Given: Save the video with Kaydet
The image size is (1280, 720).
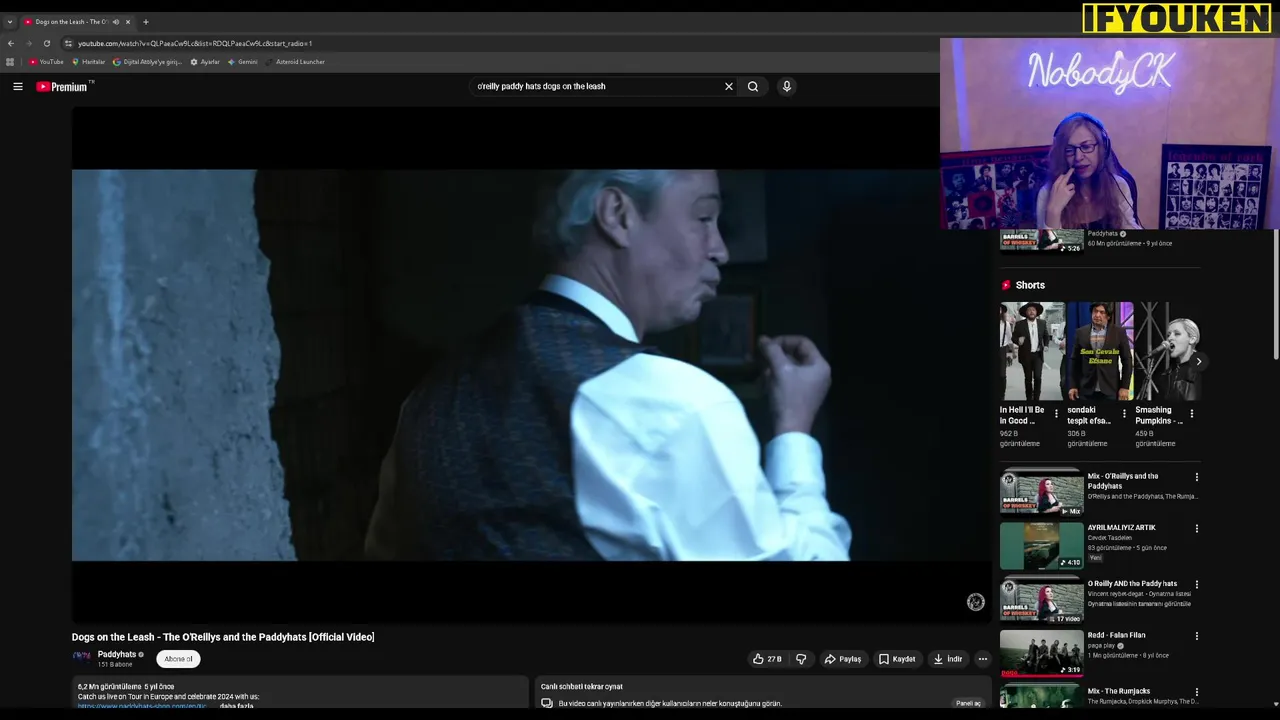Looking at the screenshot, I should [897, 659].
